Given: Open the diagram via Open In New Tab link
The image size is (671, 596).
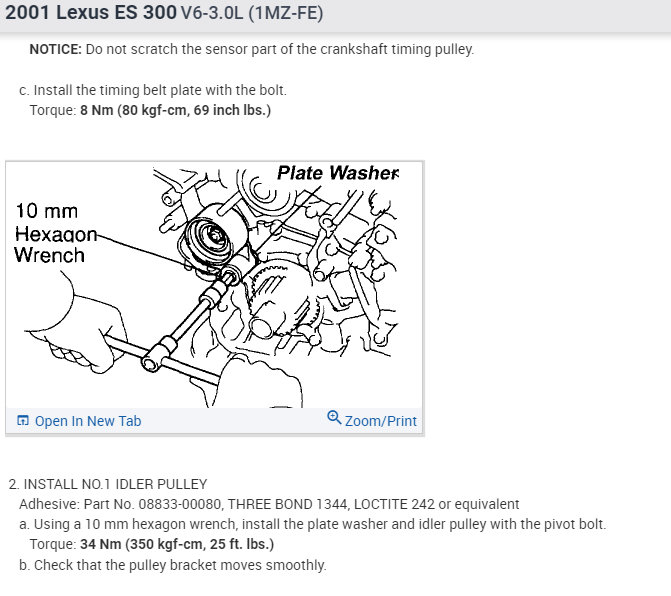Looking at the screenshot, I should (x=88, y=421).
